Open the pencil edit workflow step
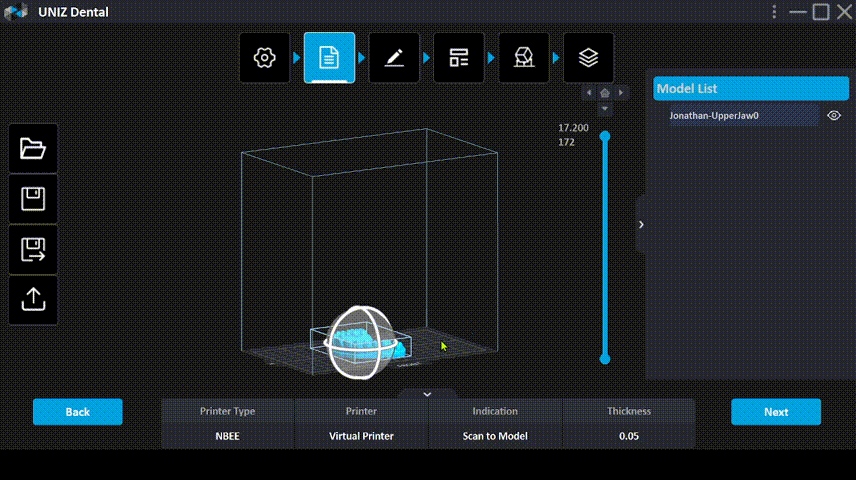856x480 pixels. [x=394, y=58]
